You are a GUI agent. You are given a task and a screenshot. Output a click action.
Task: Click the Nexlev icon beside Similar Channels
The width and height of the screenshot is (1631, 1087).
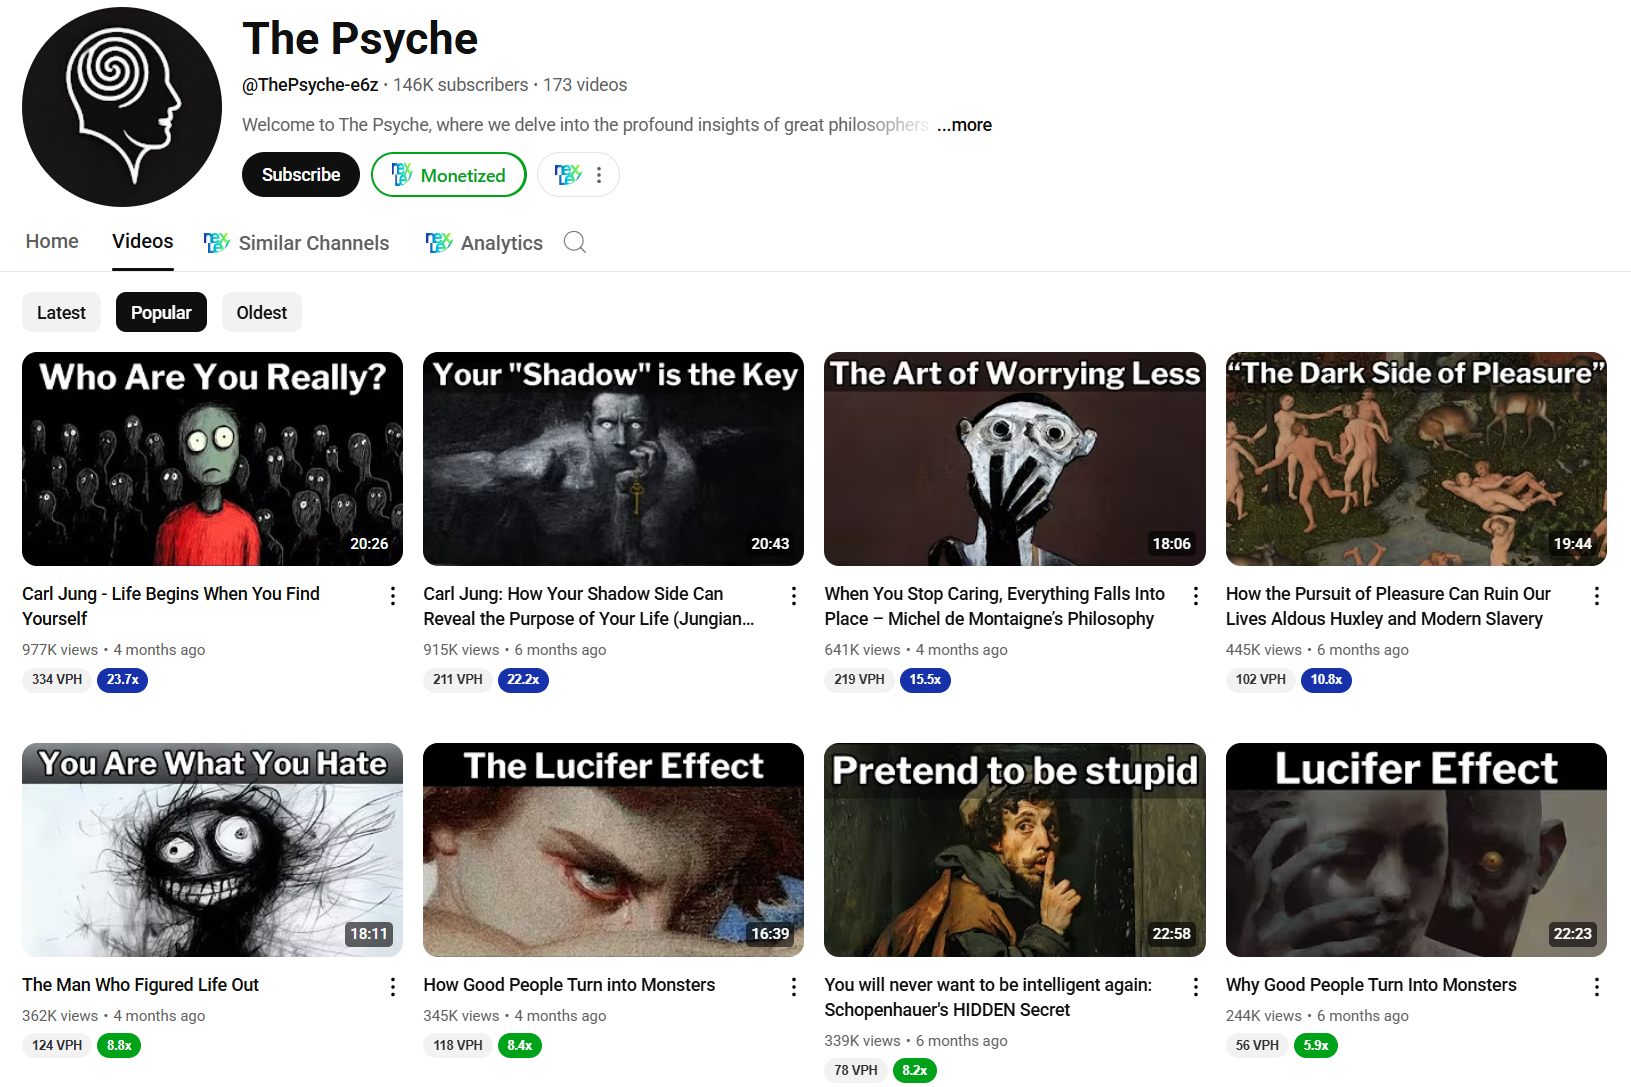point(217,242)
